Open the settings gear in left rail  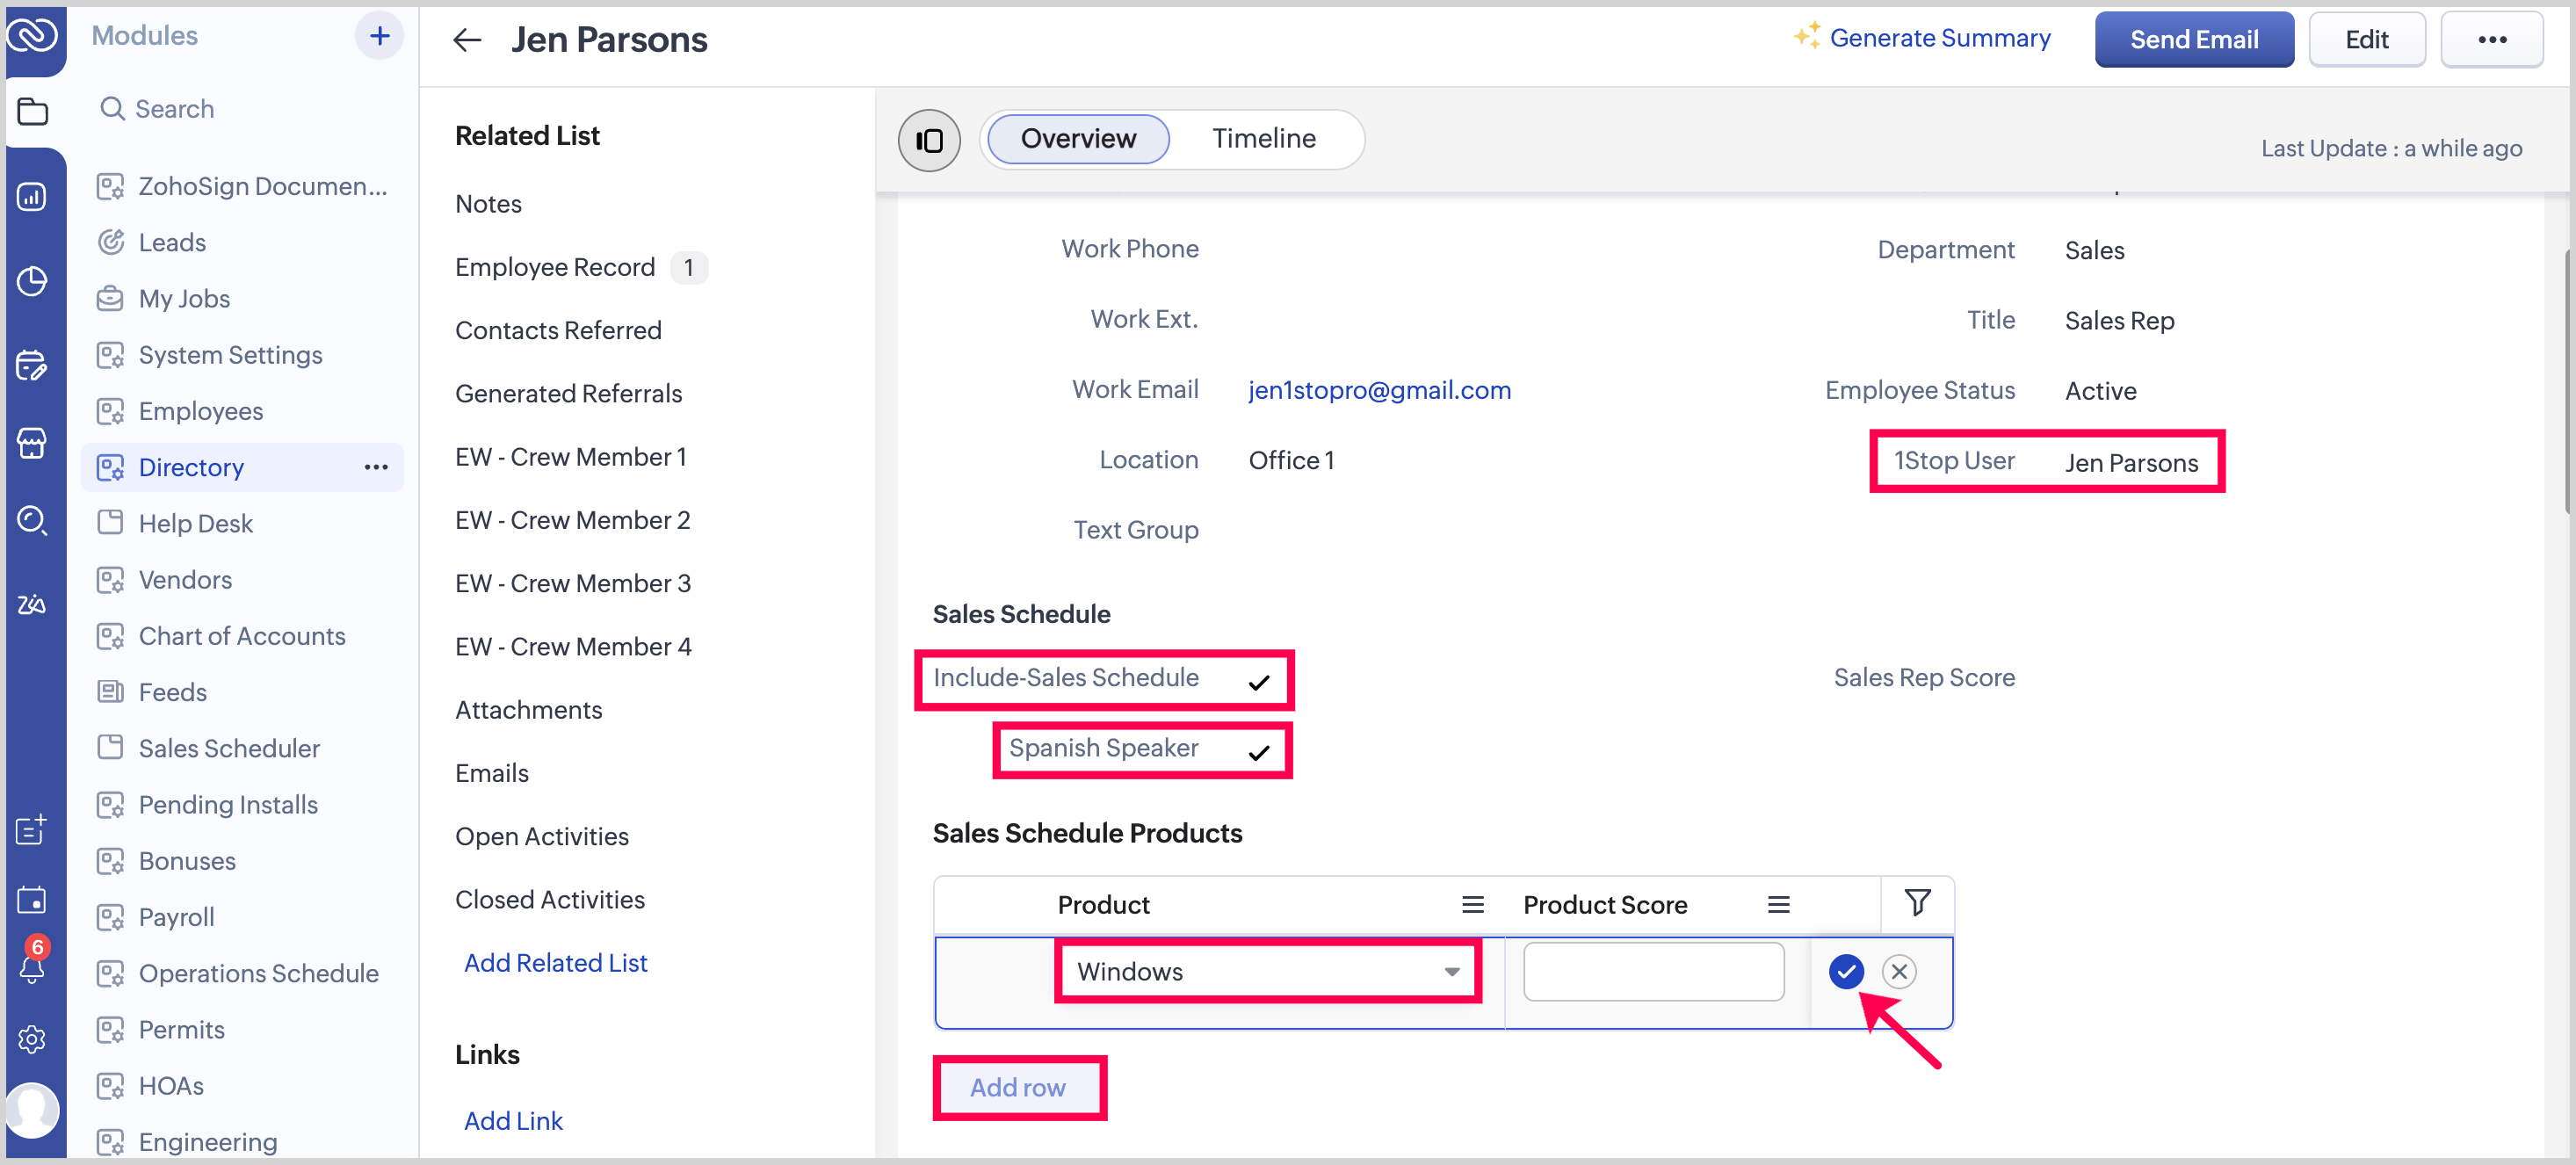pyautogui.click(x=32, y=1039)
